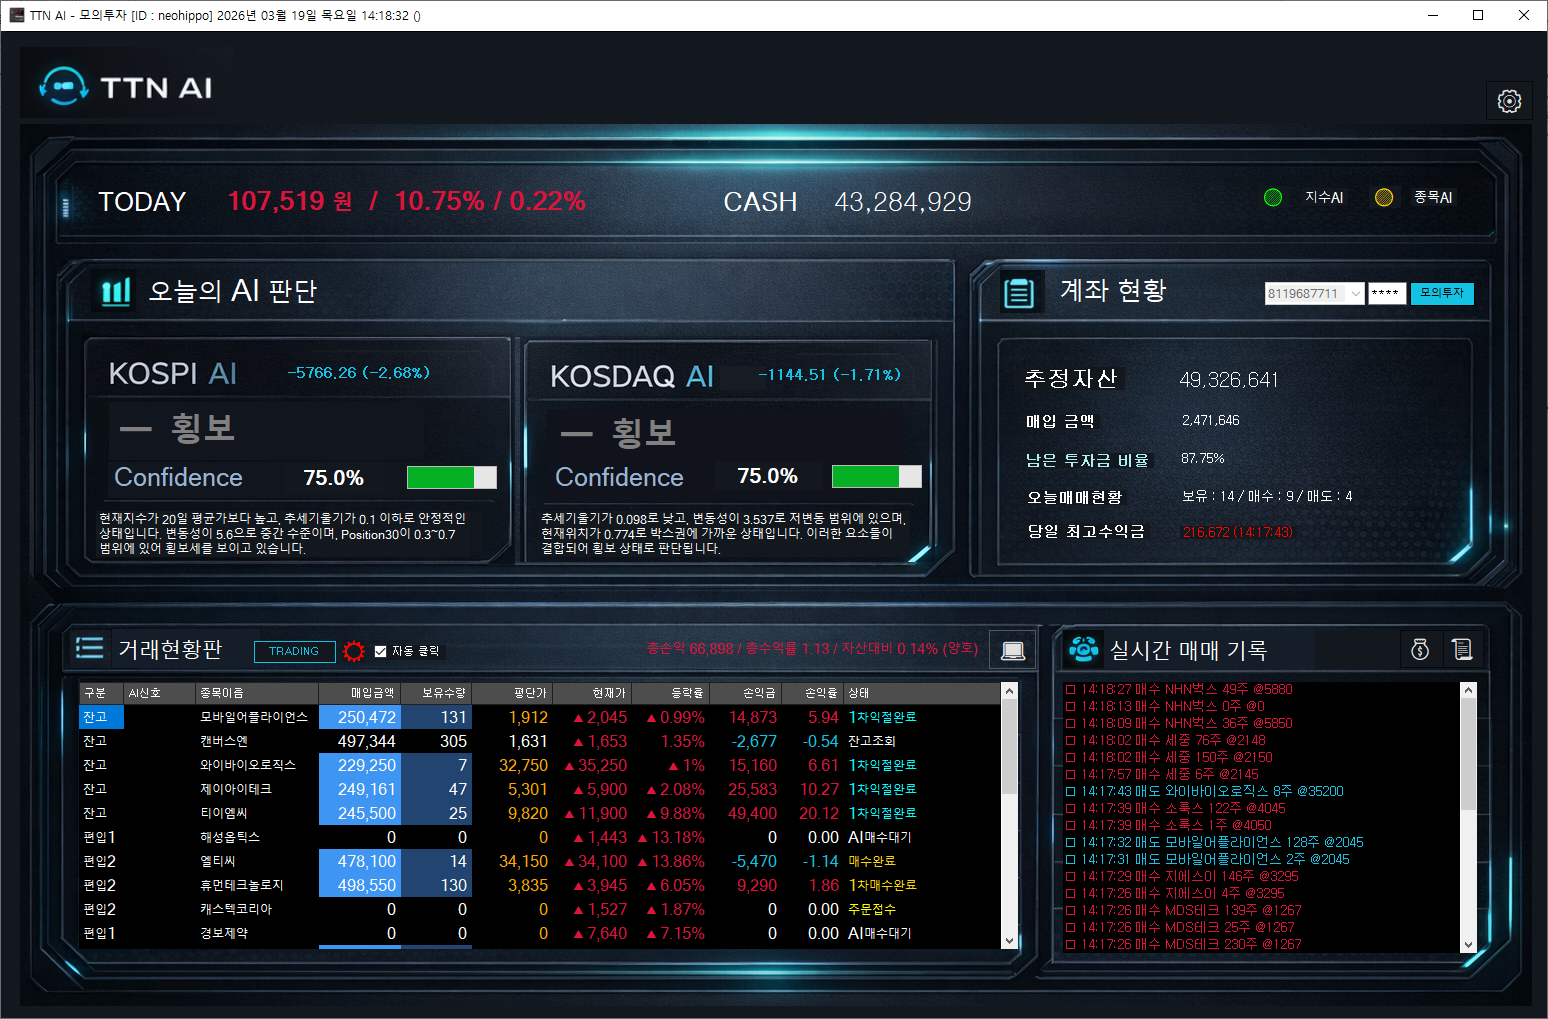Click the robot icon beside 실시간 매매 기록
Screen dimensions: 1548x1019
1083,650
